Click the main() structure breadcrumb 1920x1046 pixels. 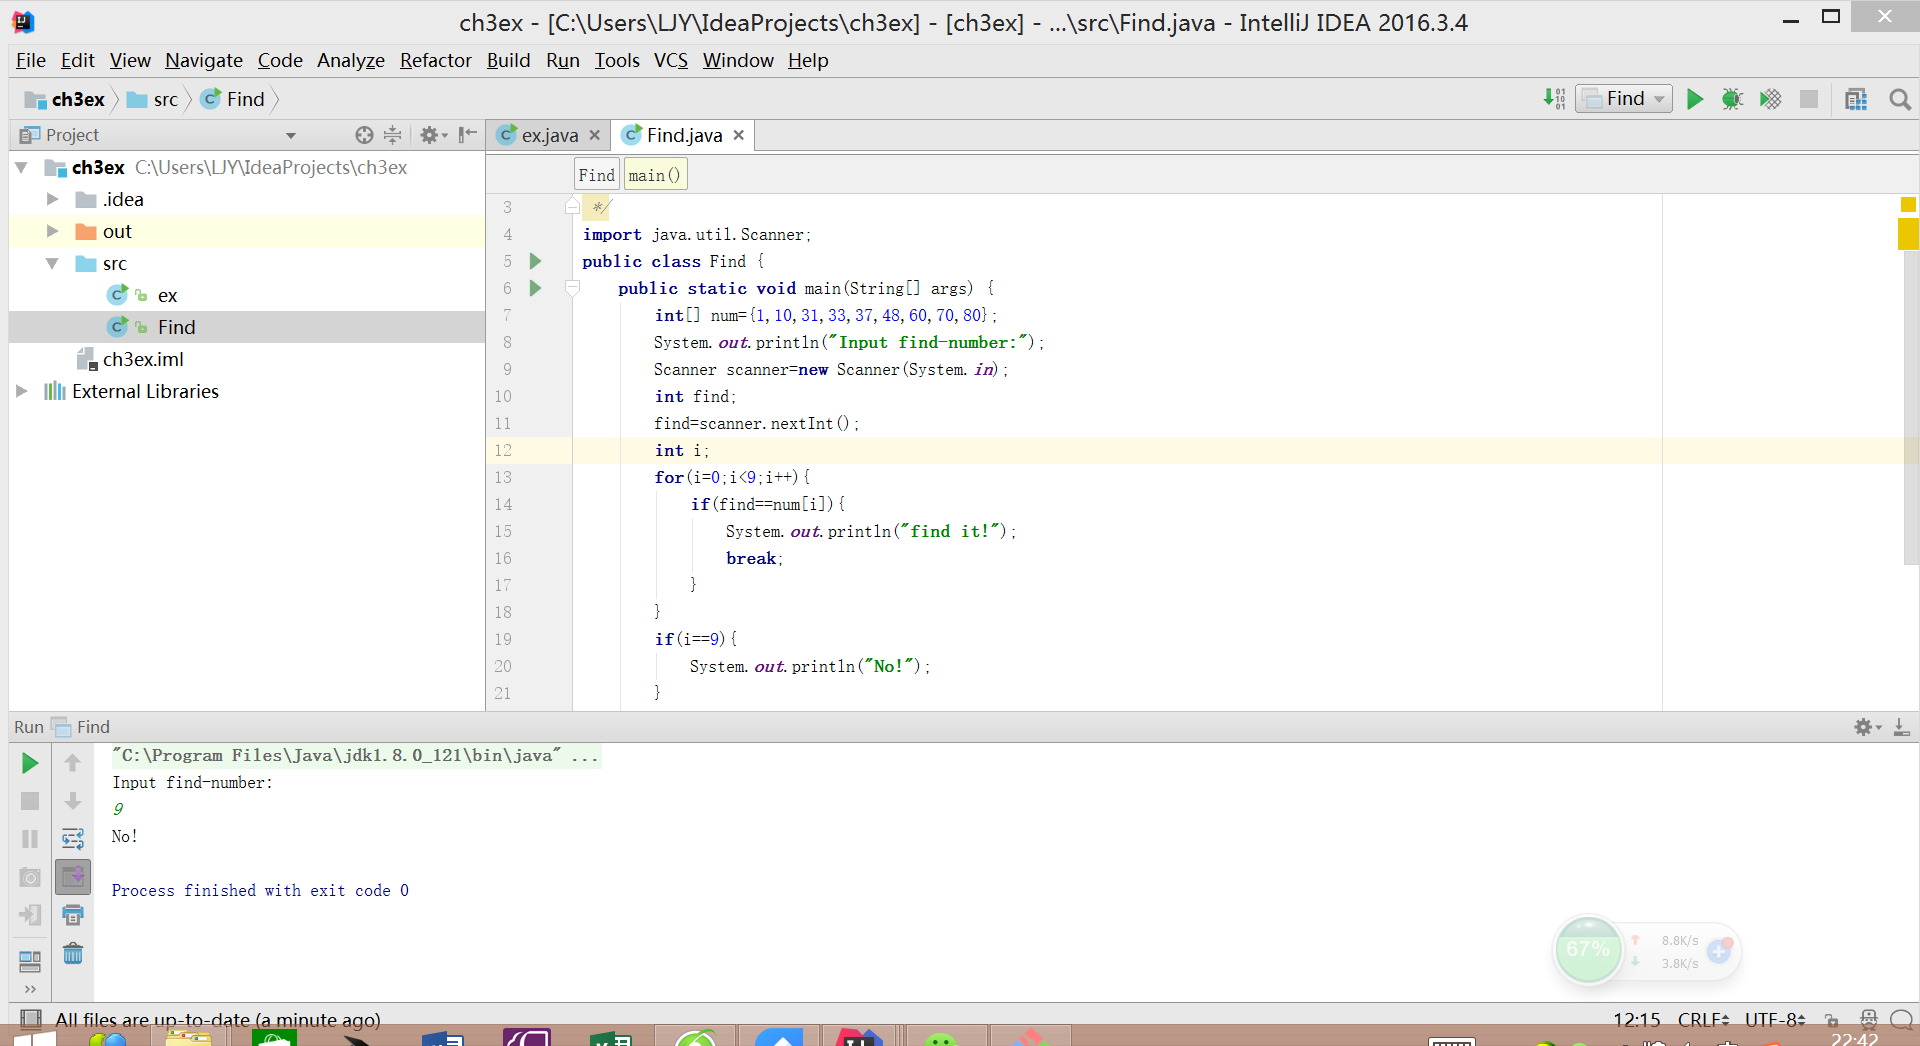click(x=655, y=175)
